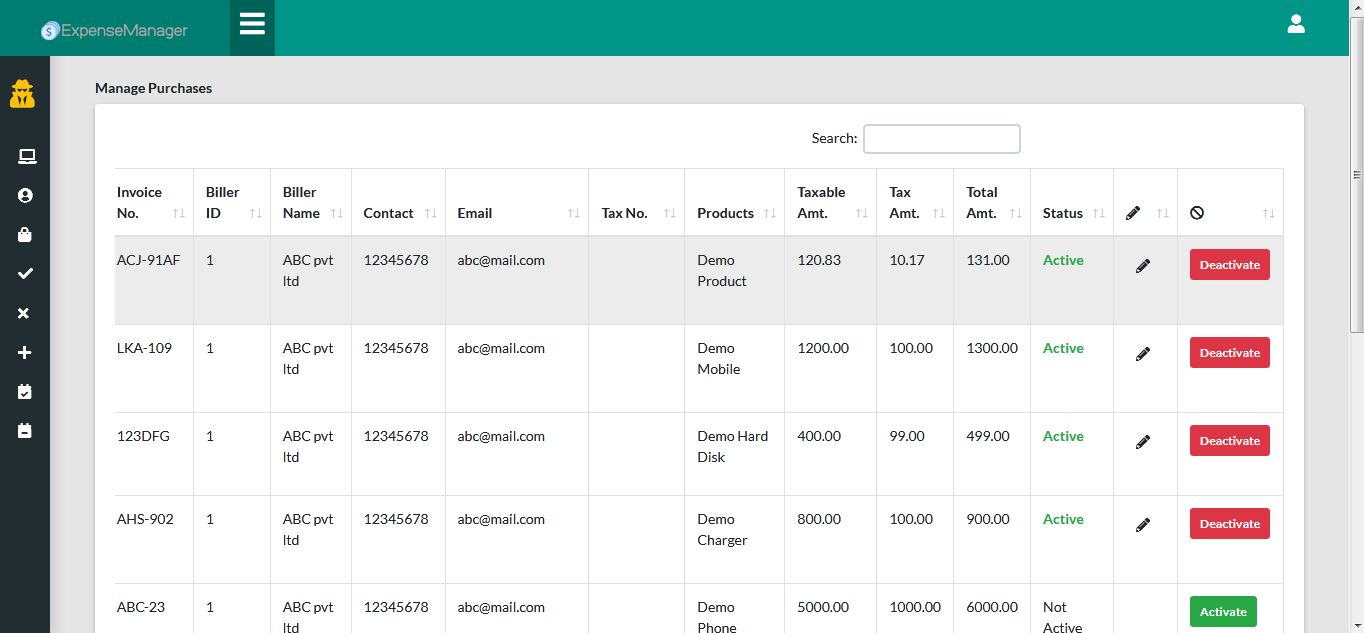Click the deactivate ban icon column header
This screenshot has width=1364, height=633.
[1197, 212]
